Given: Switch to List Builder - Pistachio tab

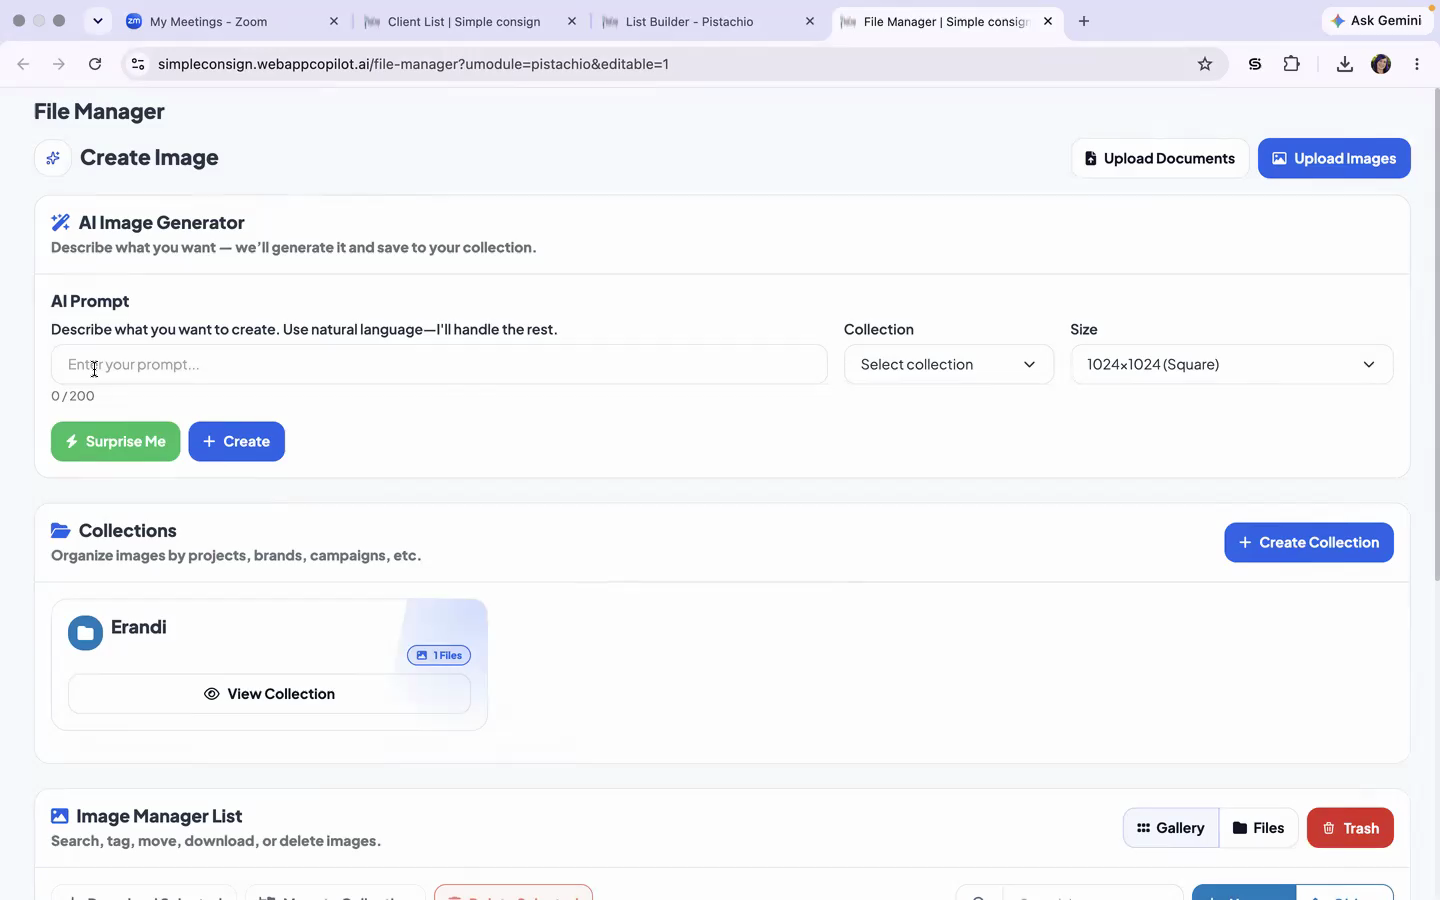Looking at the screenshot, I should (708, 21).
